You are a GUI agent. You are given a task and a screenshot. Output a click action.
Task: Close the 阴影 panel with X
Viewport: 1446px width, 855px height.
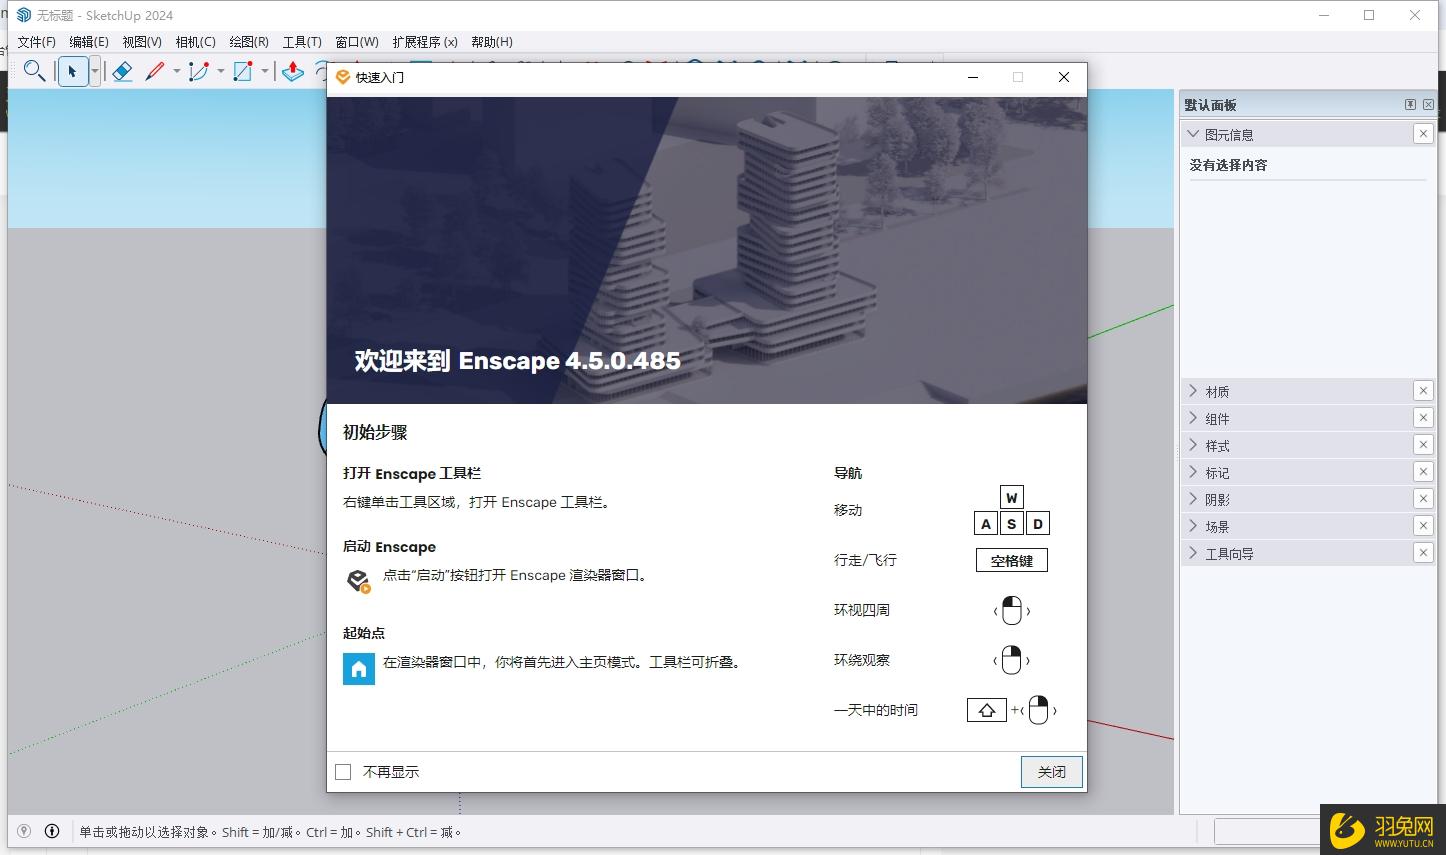coord(1423,499)
